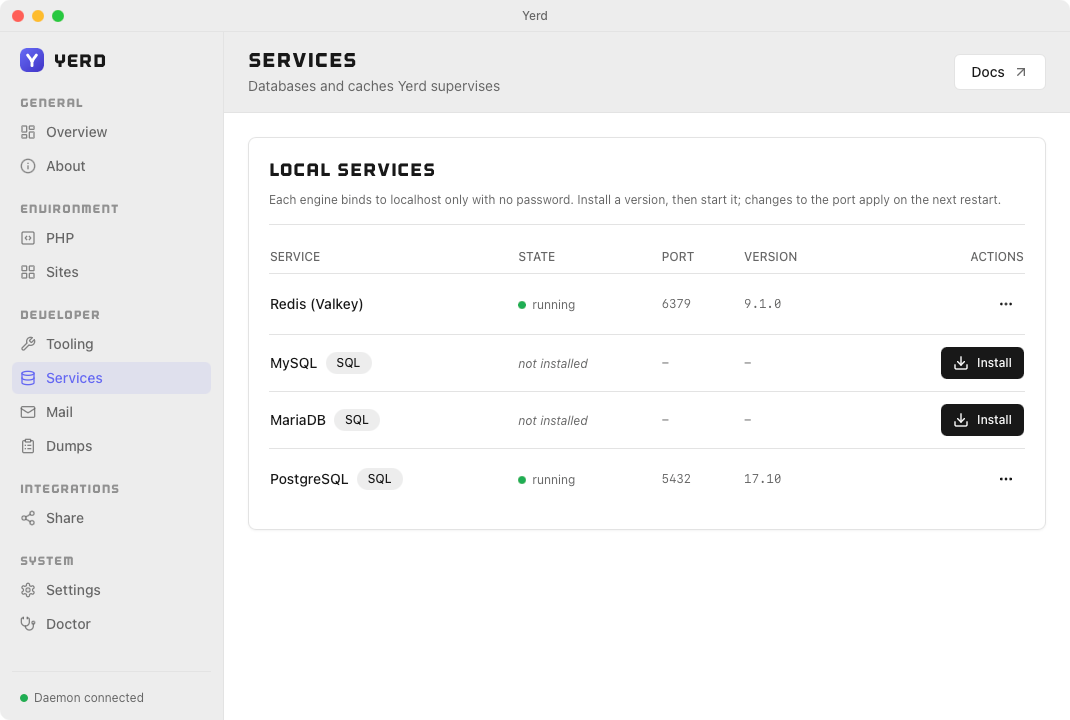The image size is (1070, 720).
Task: Open the Docs link
Action: (1000, 72)
